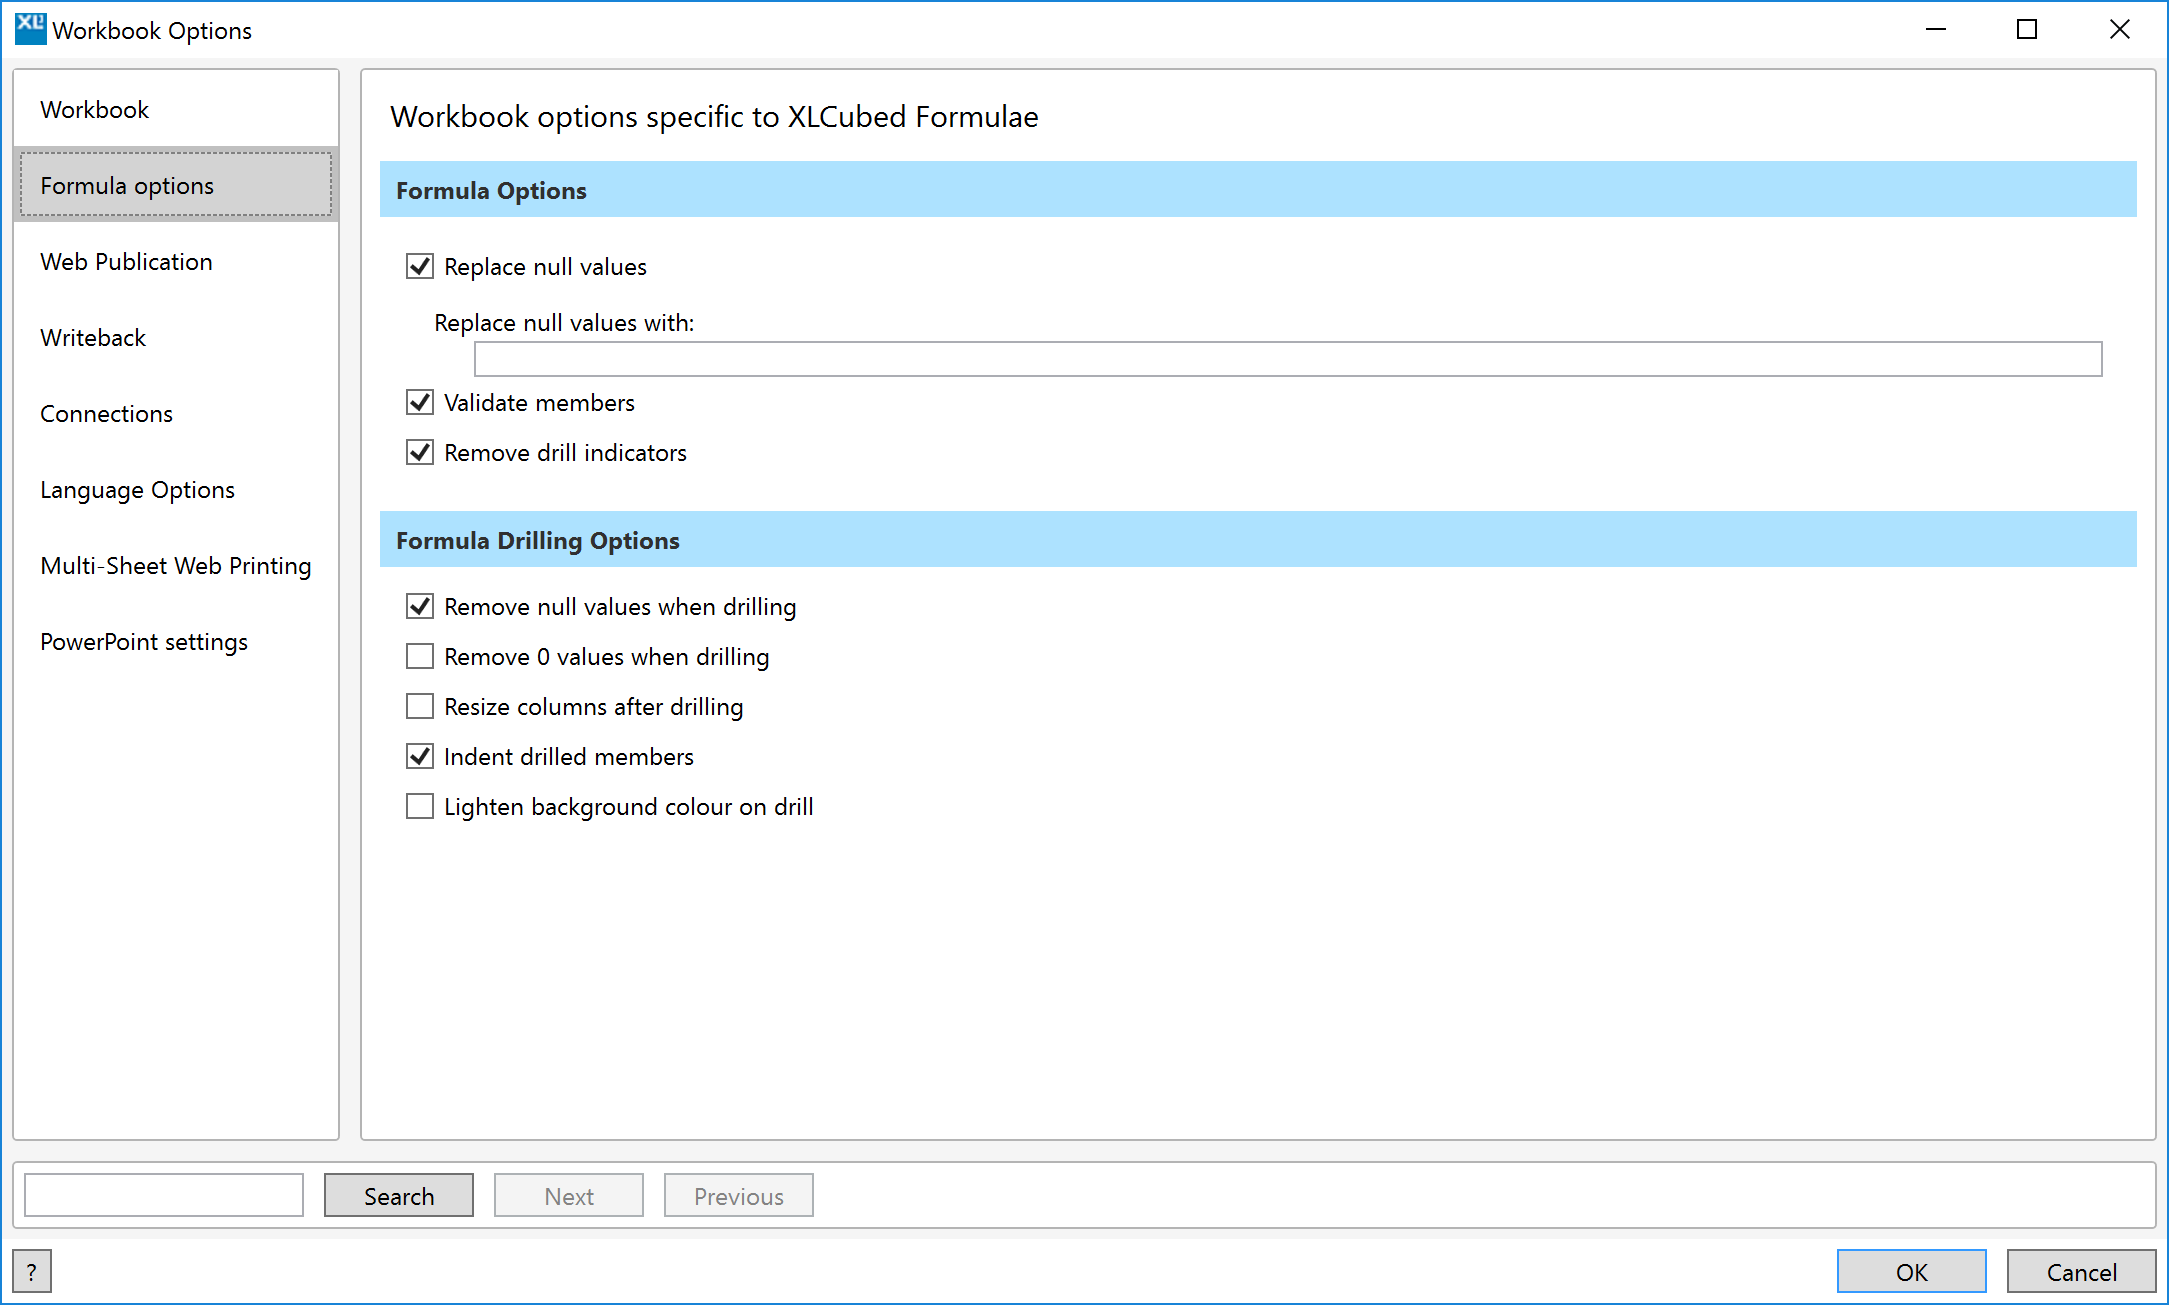Maximize the Workbook Options window
This screenshot has width=2169, height=1305.
2027,29
